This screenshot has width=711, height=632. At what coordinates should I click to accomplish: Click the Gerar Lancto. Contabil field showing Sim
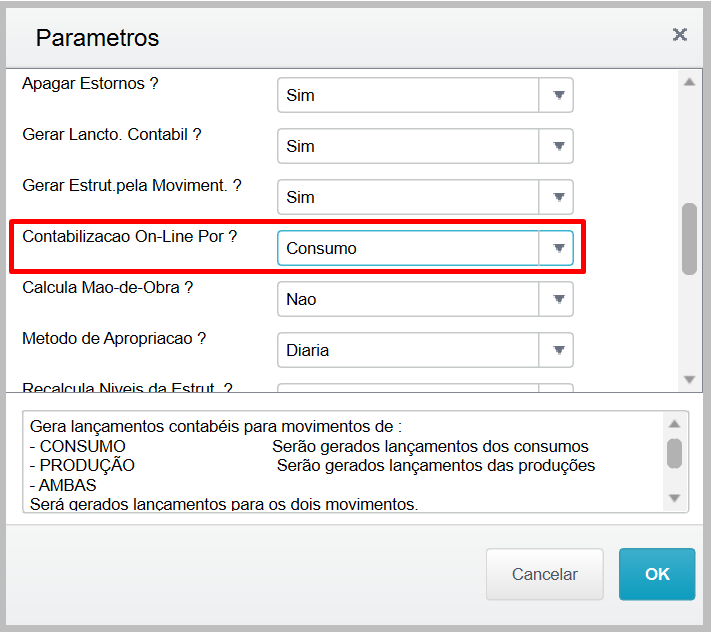click(x=408, y=146)
